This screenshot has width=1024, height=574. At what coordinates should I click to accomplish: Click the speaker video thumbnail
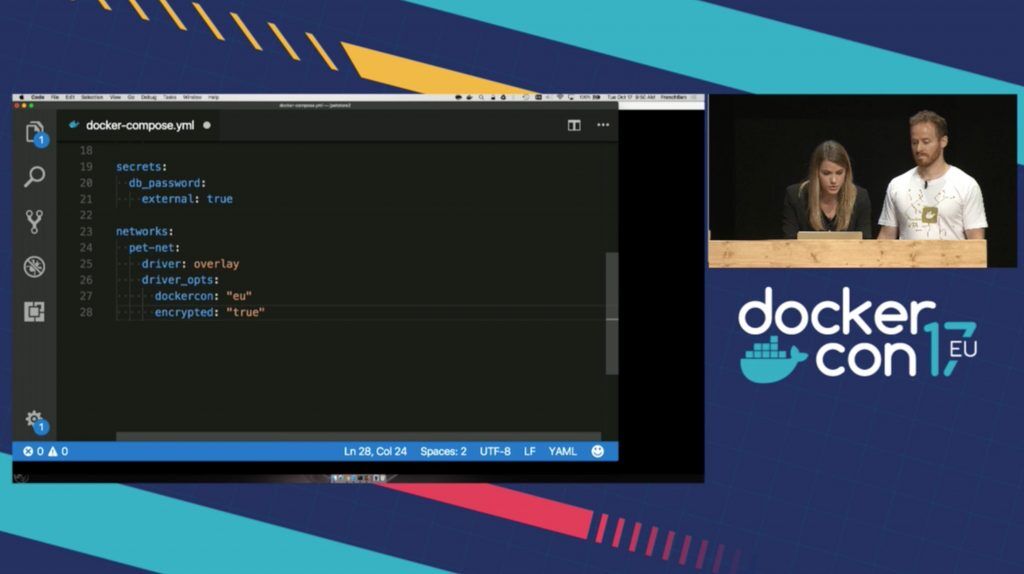tap(863, 181)
